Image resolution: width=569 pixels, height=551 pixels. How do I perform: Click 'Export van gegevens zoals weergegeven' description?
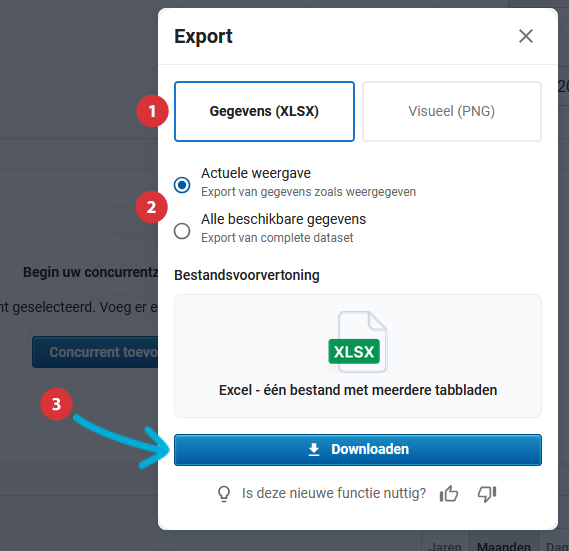[308, 192]
